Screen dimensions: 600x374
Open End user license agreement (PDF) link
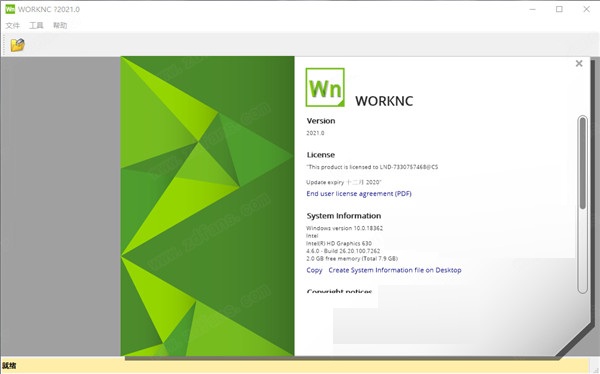[359, 194]
